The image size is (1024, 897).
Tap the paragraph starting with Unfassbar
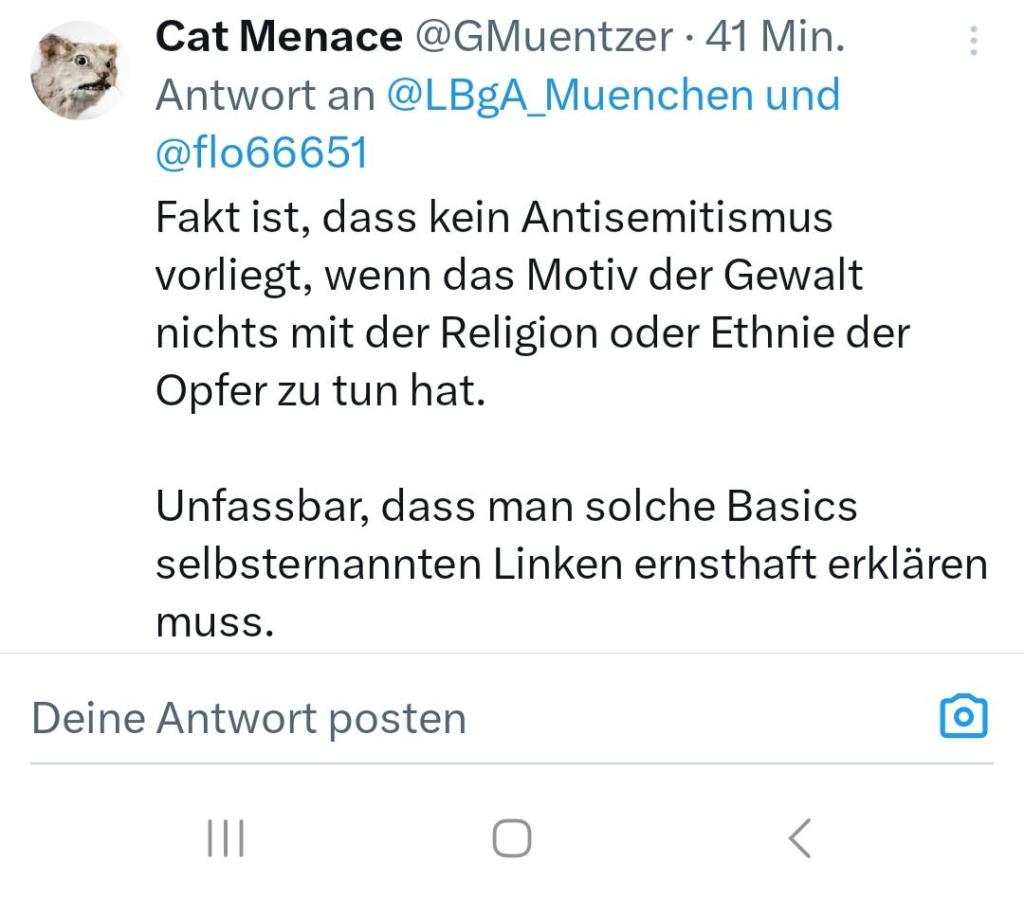(570, 564)
